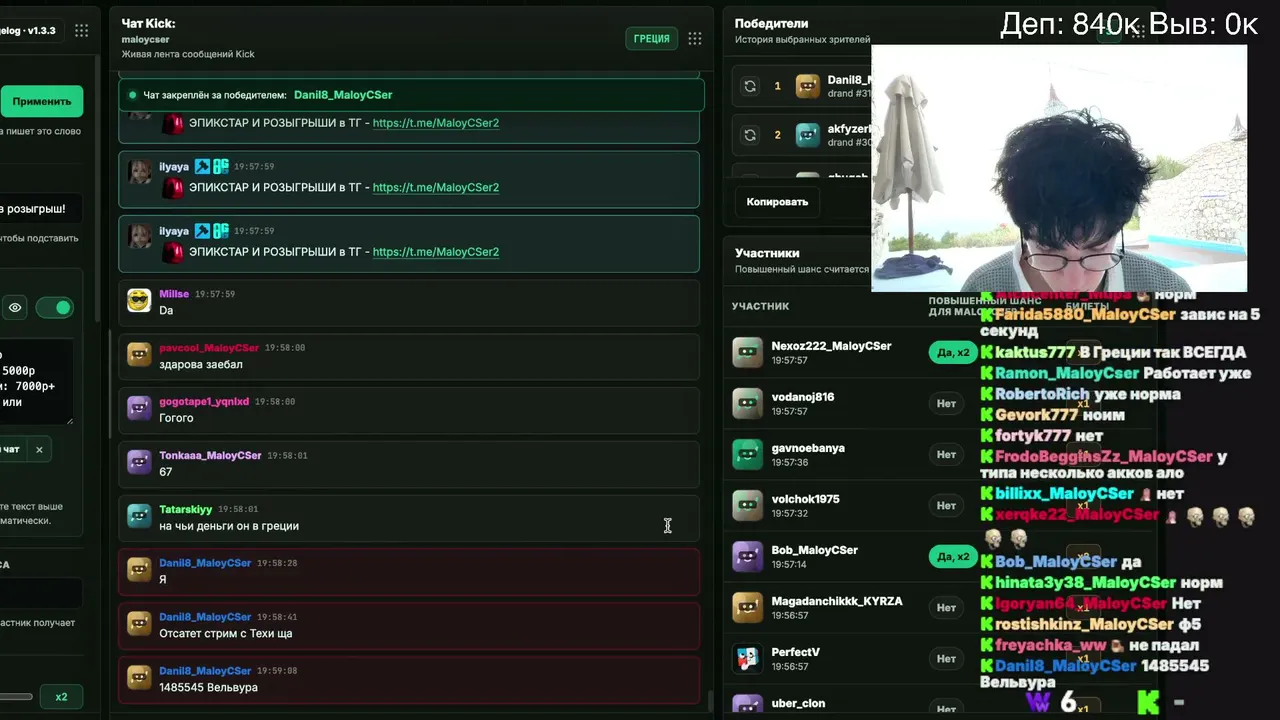Toggle 'Нет' boost for gavnoebanya
Screen dimensions: 1280x720
coord(946,454)
